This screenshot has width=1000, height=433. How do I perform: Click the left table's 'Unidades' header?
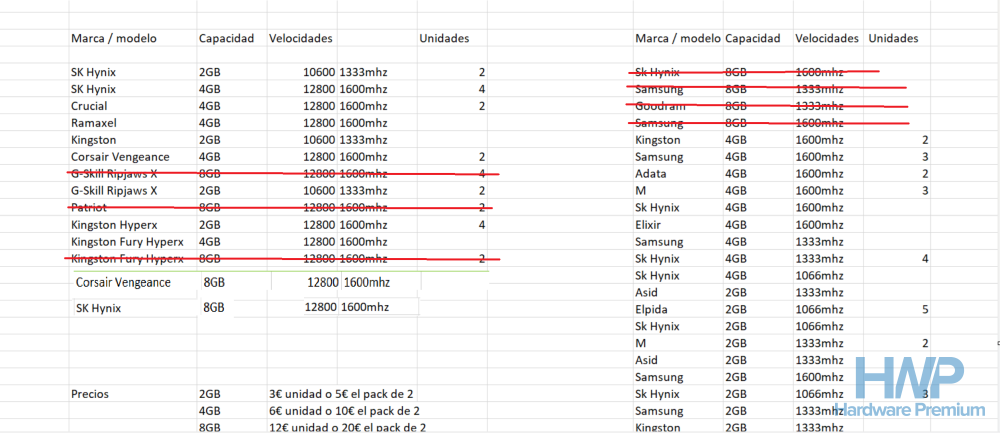(445, 38)
